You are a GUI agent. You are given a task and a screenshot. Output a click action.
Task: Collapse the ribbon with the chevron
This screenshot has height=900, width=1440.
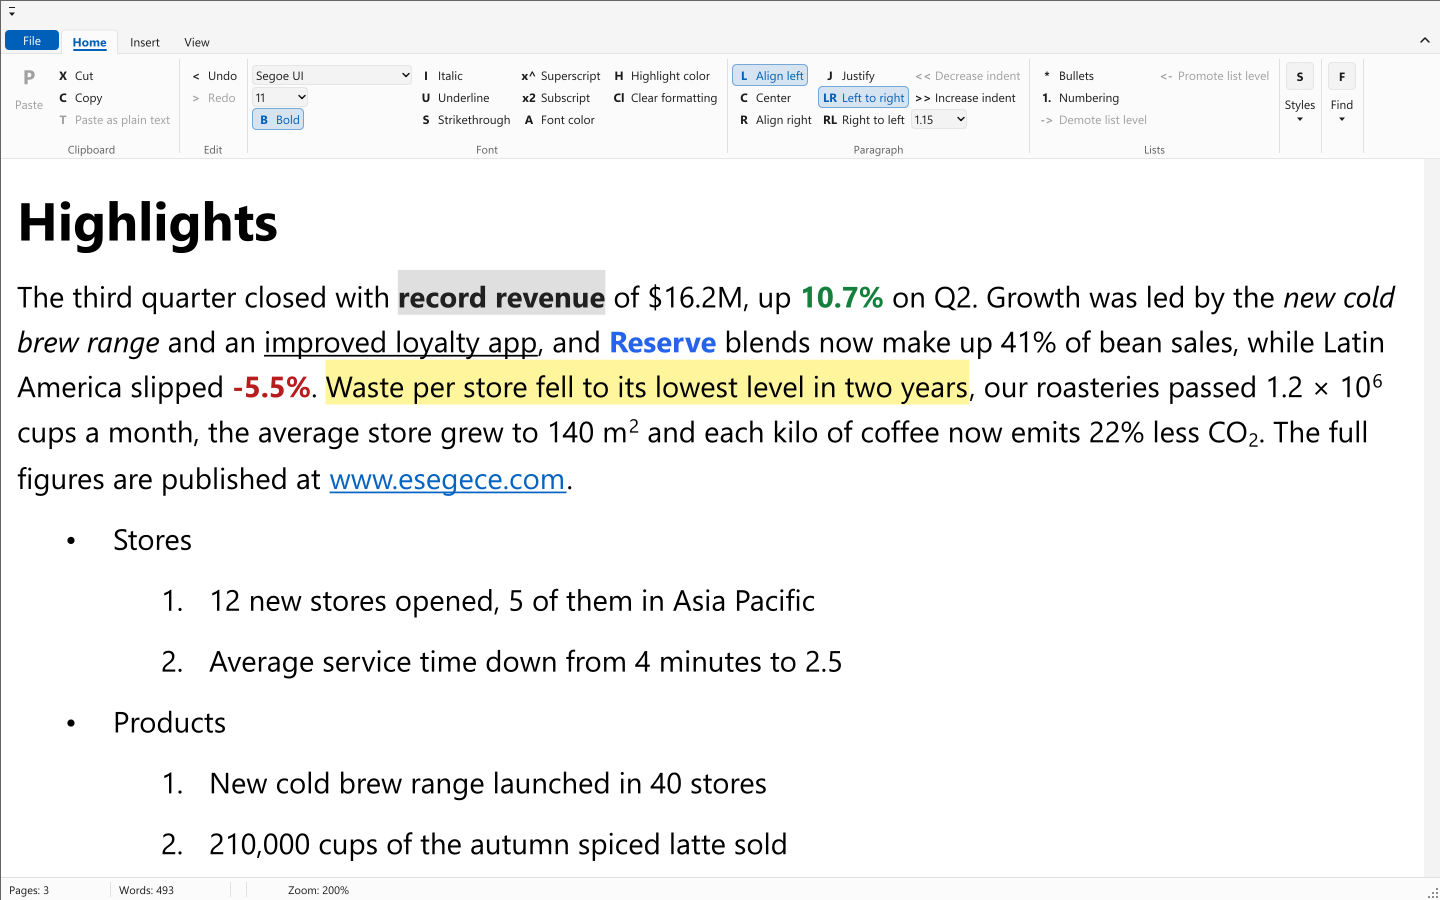click(1424, 40)
